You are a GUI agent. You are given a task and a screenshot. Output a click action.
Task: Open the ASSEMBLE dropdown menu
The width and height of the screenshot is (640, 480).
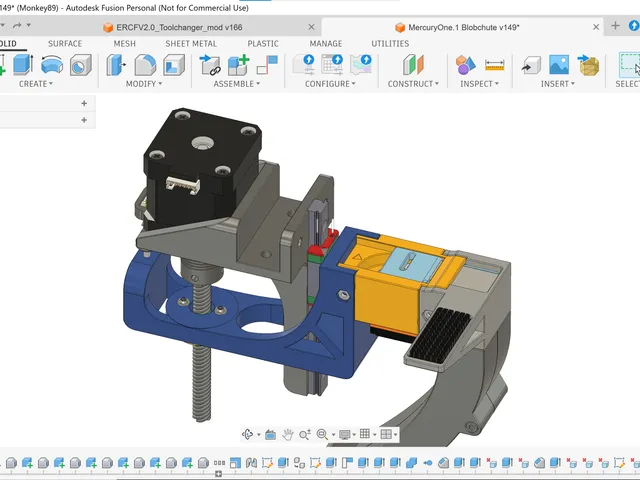237,84
